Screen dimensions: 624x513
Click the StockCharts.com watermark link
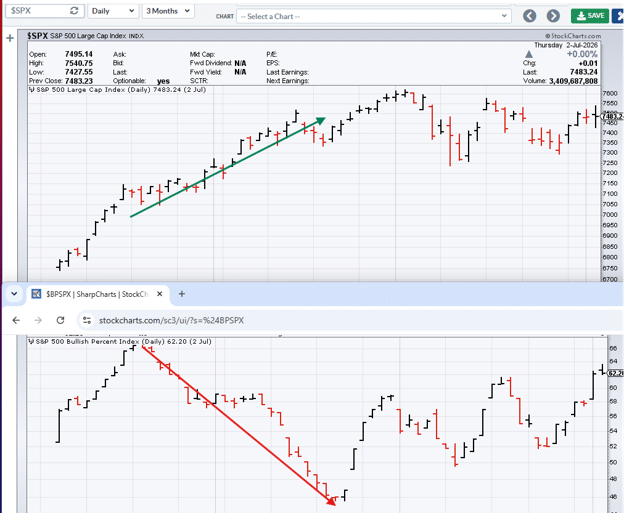pyautogui.click(x=573, y=36)
